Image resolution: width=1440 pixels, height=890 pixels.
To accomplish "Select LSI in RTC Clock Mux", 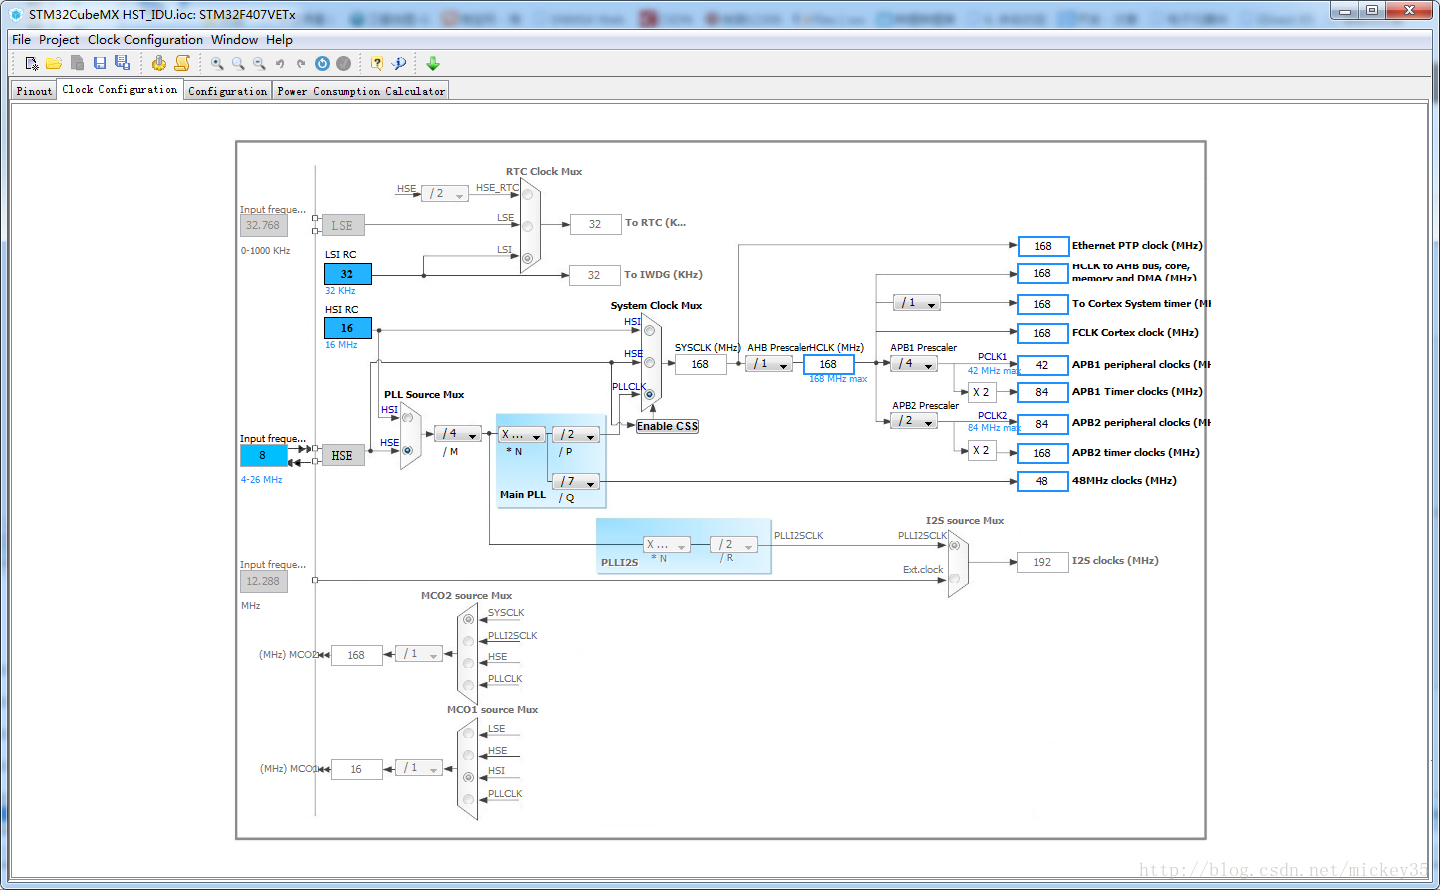I will tap(528, 258).
